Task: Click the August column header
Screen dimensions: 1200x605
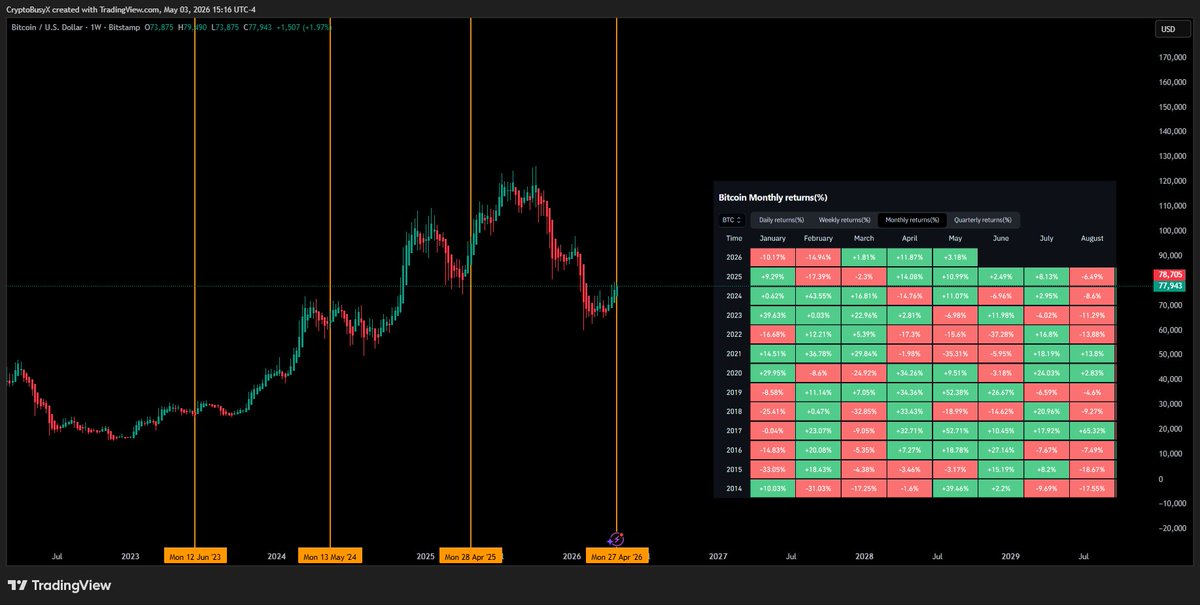Action: coord(1092,239)
